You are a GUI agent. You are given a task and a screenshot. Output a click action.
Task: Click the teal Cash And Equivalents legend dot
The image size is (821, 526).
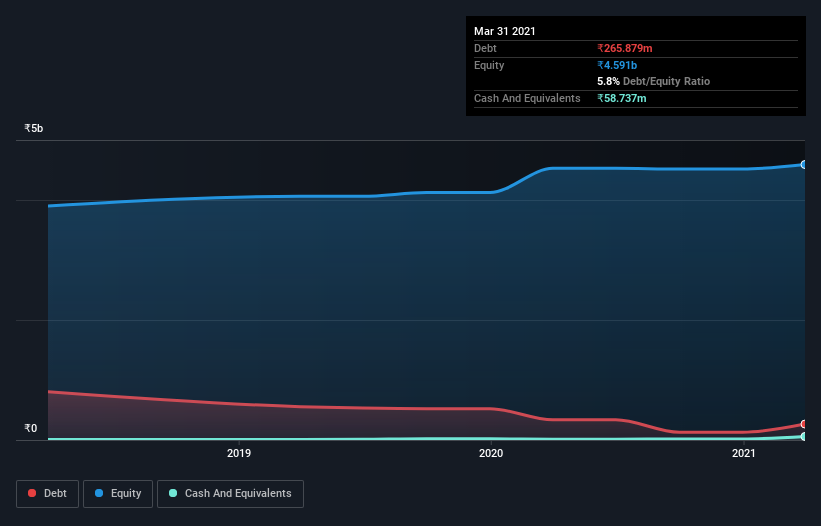[173, 493]
